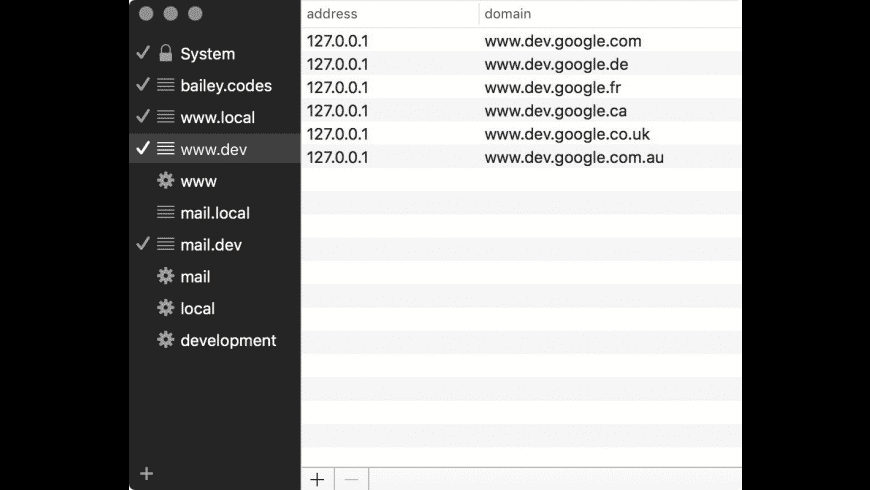Viewport: 870px width, 490px height.
Task: Click the list icon beside mail.local
Action: [166, 213]
